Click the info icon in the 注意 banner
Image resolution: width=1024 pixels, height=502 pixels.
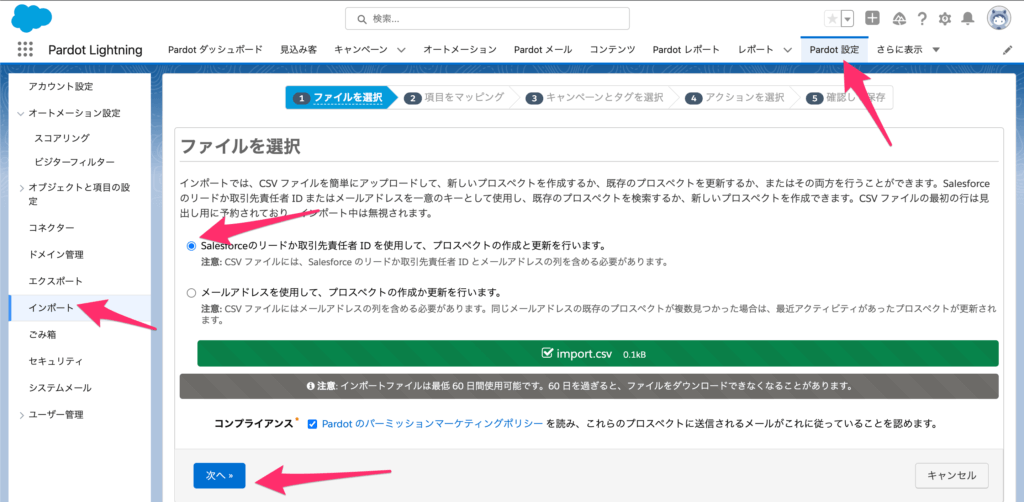(x=311, y=386)
